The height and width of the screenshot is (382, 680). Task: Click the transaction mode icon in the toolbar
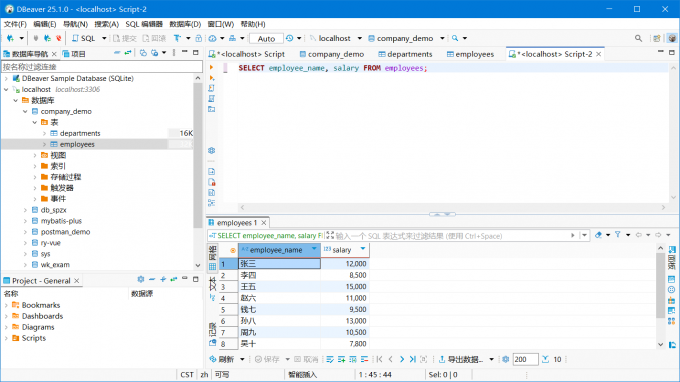177,38
